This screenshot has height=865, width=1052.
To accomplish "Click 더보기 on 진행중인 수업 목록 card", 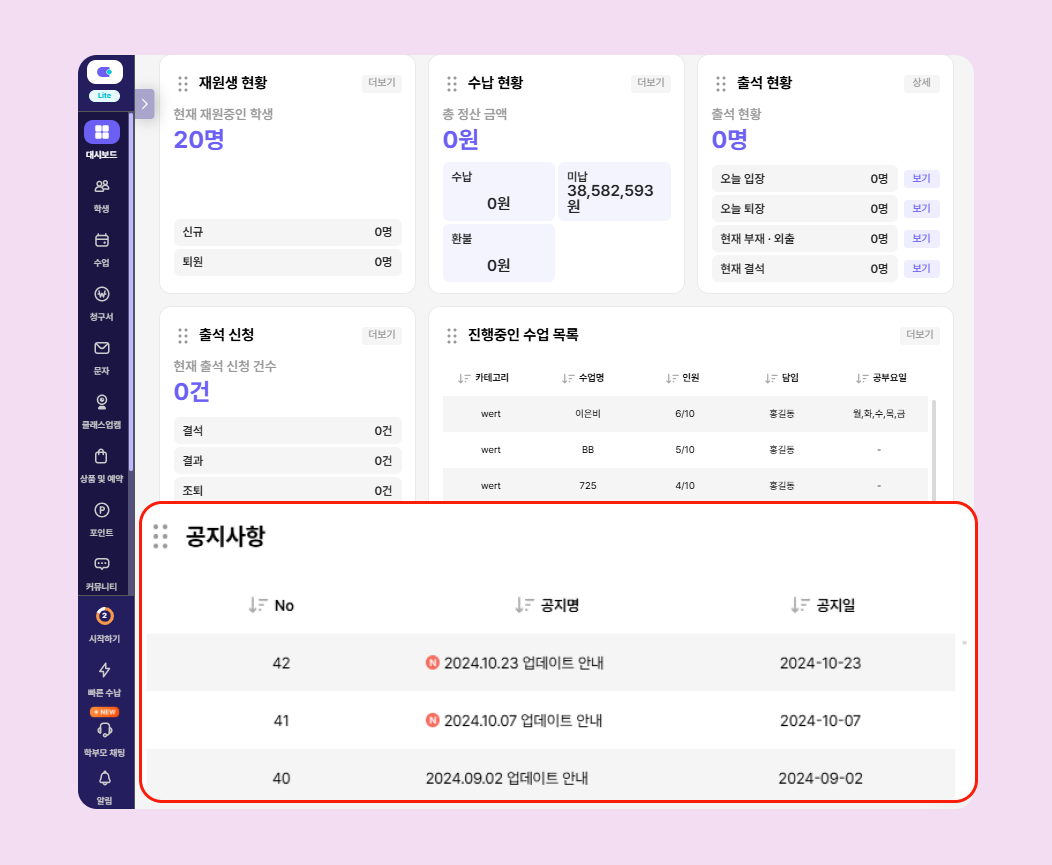I will pyautogui.click(x=920, y=334).
